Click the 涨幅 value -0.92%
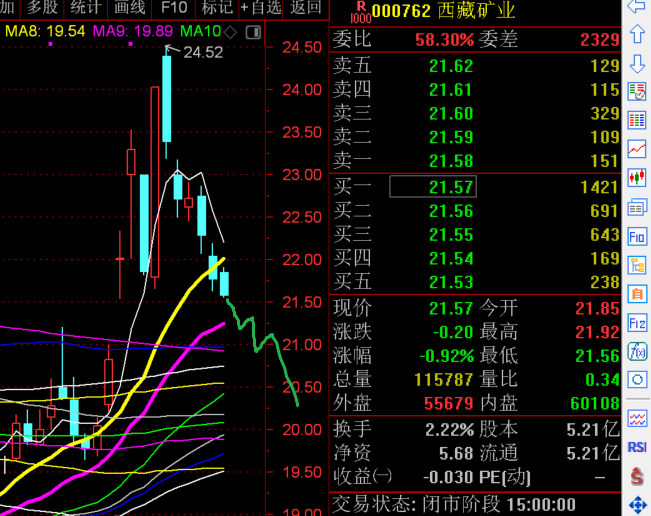The width and height of the screenshot is (651, 516). [446, 356]
